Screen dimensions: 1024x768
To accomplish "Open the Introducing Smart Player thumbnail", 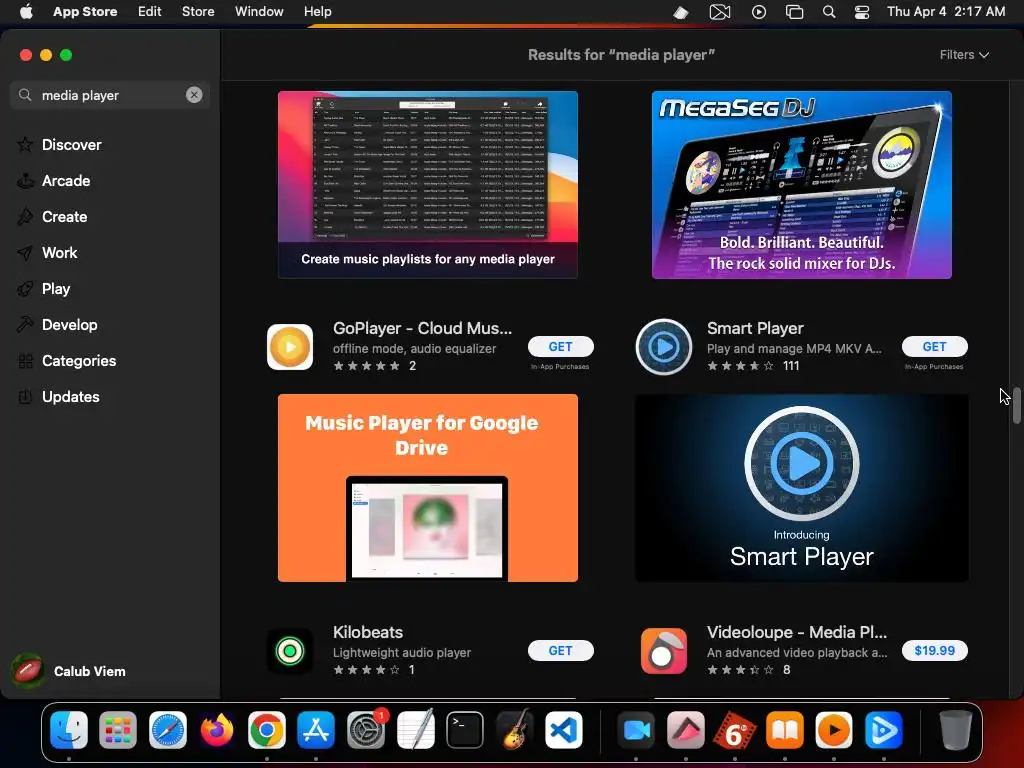I will pyautogui.click(x=801, y=488).
